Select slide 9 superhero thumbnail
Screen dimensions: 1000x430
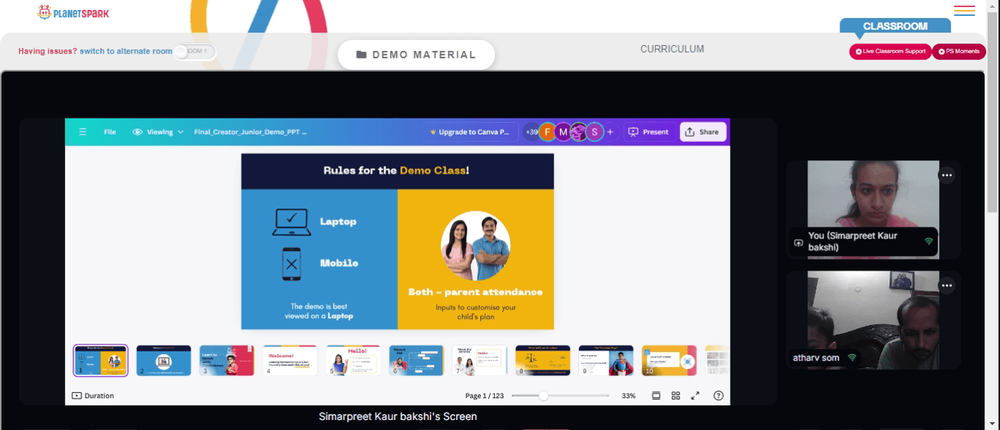(606, 360)
